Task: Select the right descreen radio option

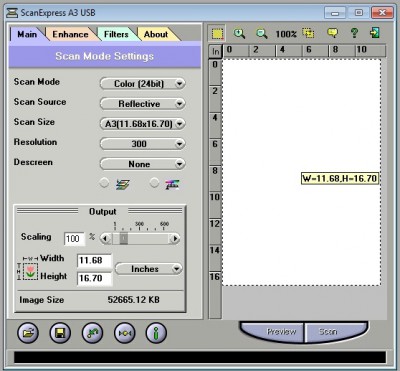Action: 154,183
